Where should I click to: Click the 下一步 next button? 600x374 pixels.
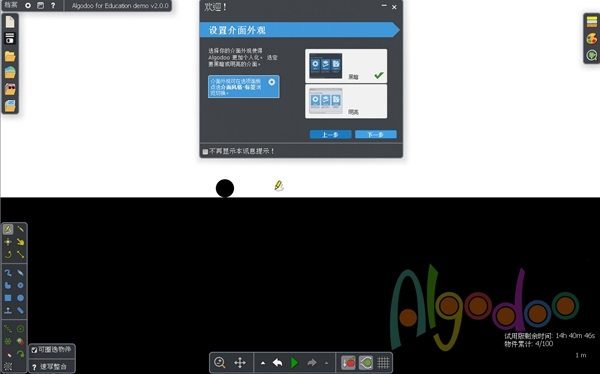[x=375, y=134]
